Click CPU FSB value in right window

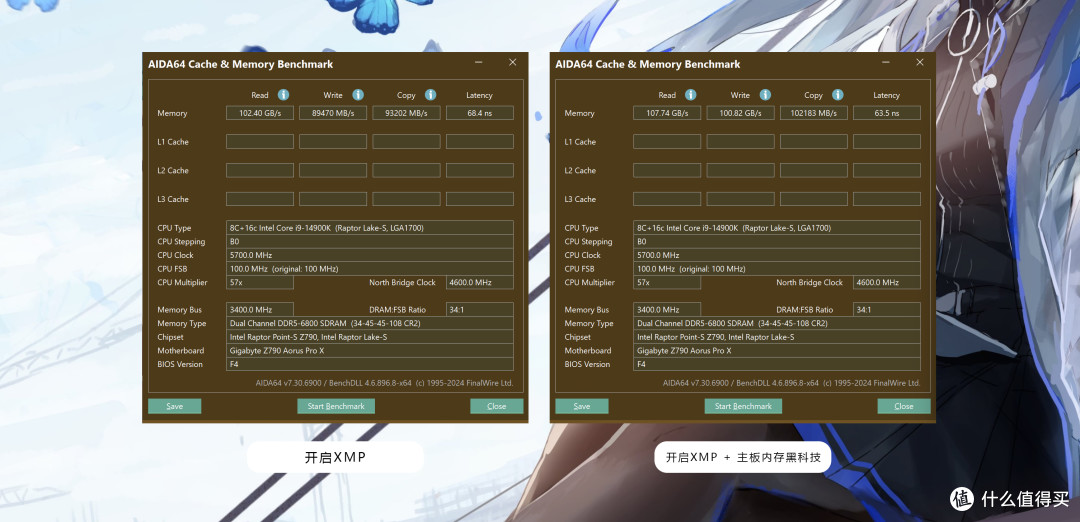777,269
